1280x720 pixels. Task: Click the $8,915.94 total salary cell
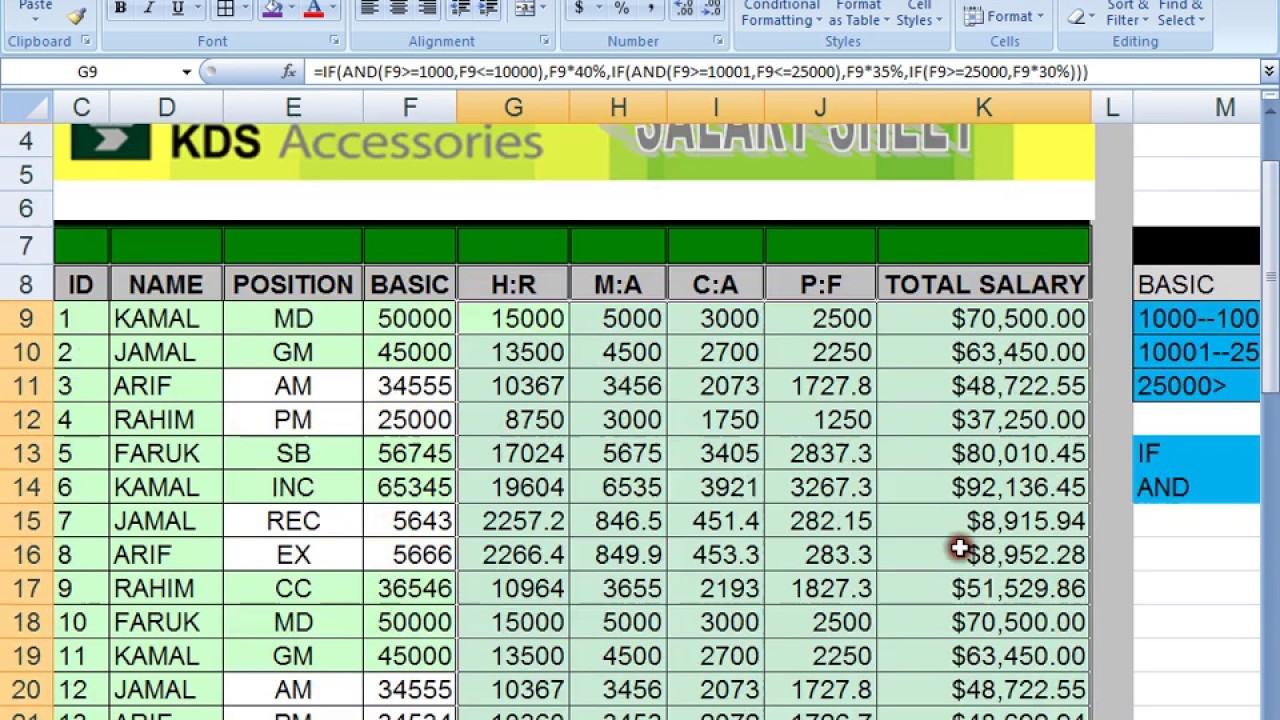984,521
